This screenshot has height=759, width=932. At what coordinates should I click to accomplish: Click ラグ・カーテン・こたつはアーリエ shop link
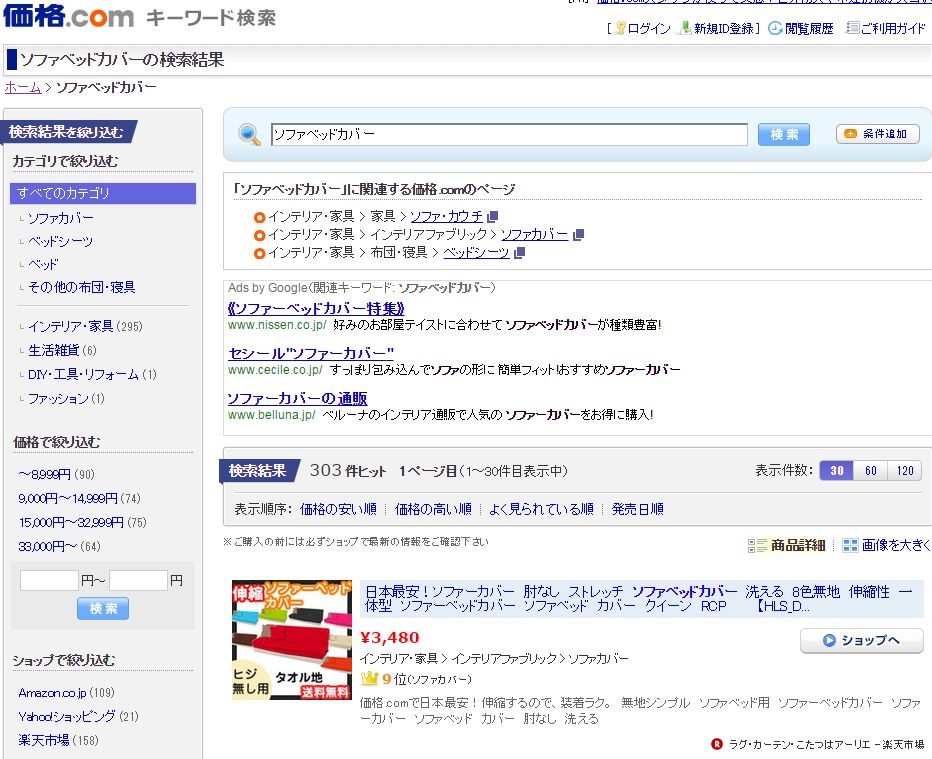826,744
